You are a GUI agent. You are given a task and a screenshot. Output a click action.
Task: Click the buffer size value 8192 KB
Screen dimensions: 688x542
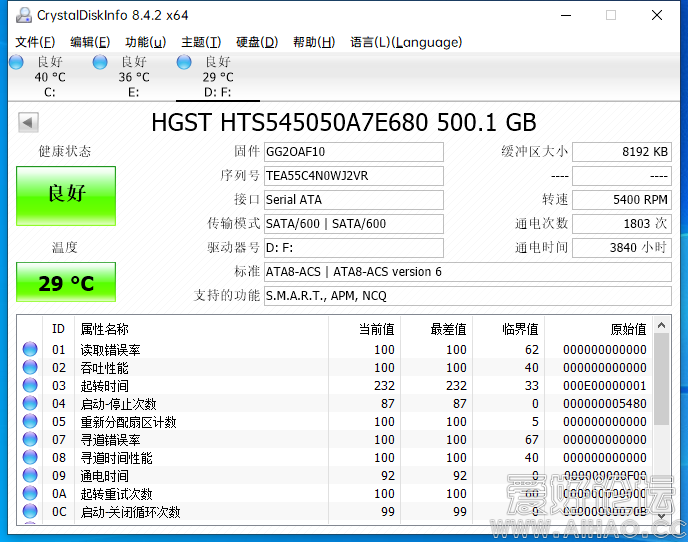coord(622,152)
